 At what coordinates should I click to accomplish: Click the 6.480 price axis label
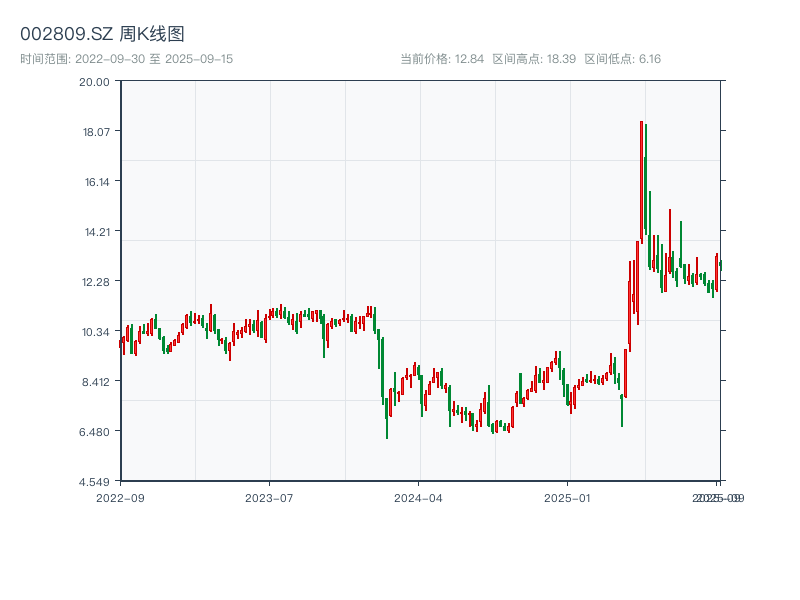point(94,431)
